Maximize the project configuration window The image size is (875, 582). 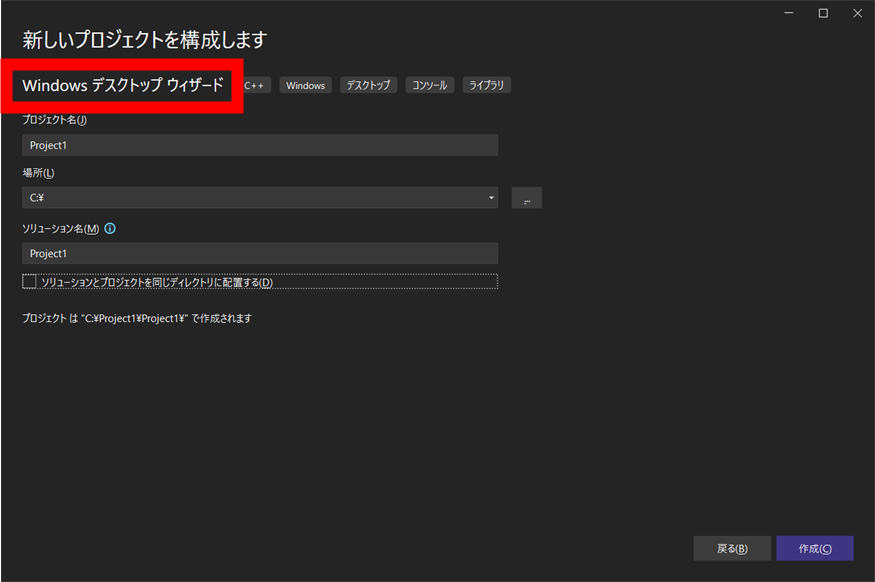[x=823, y=13]
